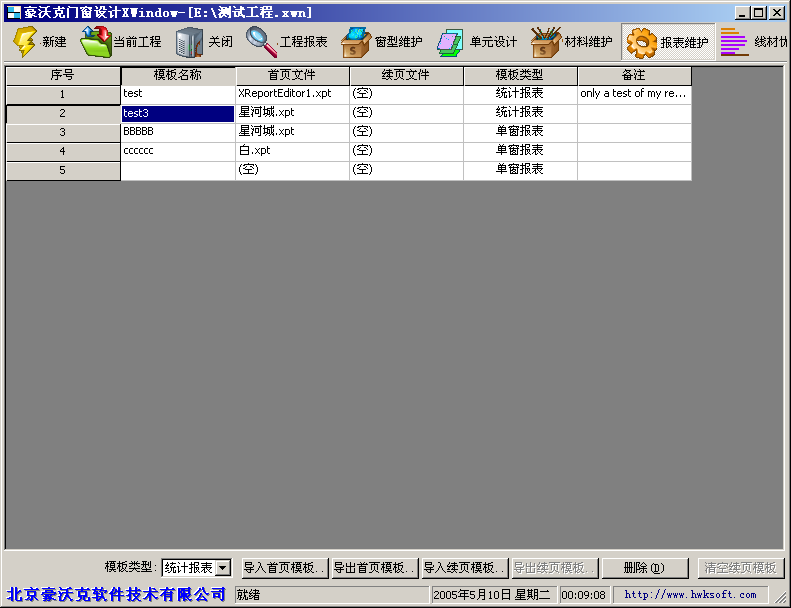Click the 新建 lightning bolt icon
The image size is (791, 608).
24,41
